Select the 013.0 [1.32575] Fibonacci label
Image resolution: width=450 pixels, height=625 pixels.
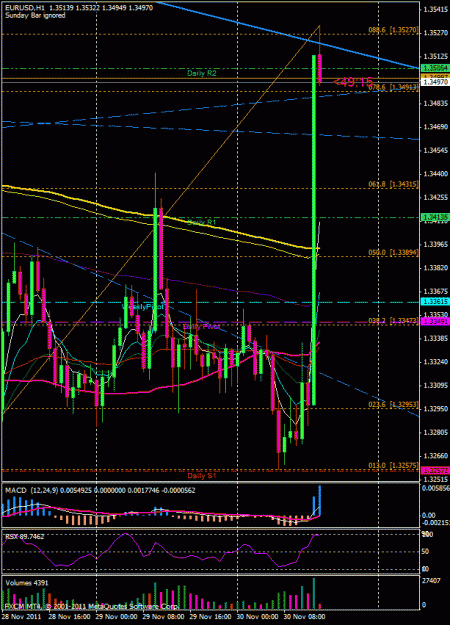393,466
